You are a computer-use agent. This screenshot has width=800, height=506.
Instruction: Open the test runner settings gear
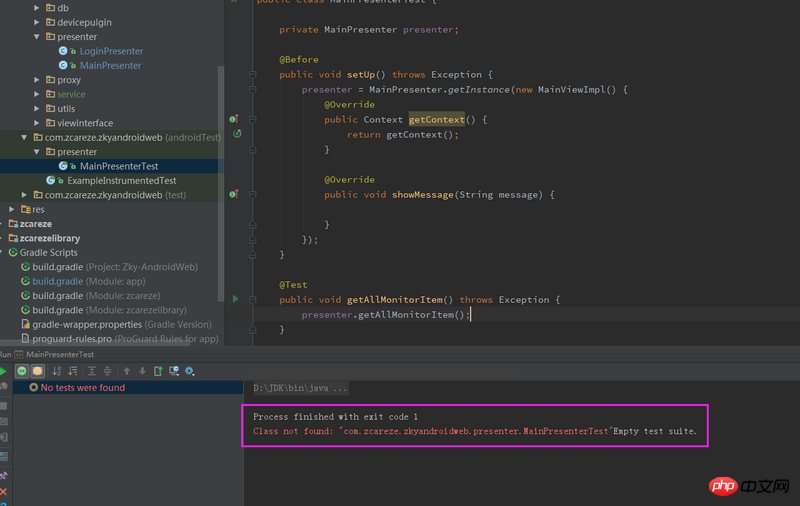(x=190, y=371)
